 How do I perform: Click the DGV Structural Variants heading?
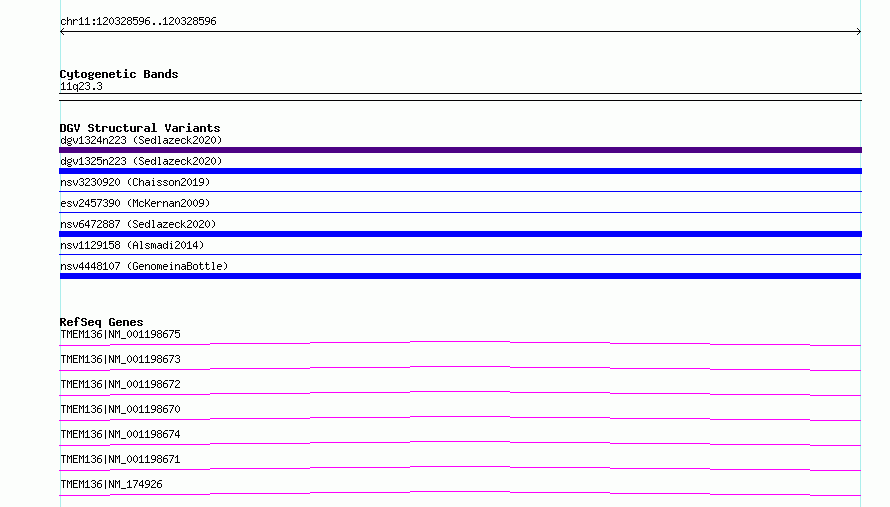[140, 128]
